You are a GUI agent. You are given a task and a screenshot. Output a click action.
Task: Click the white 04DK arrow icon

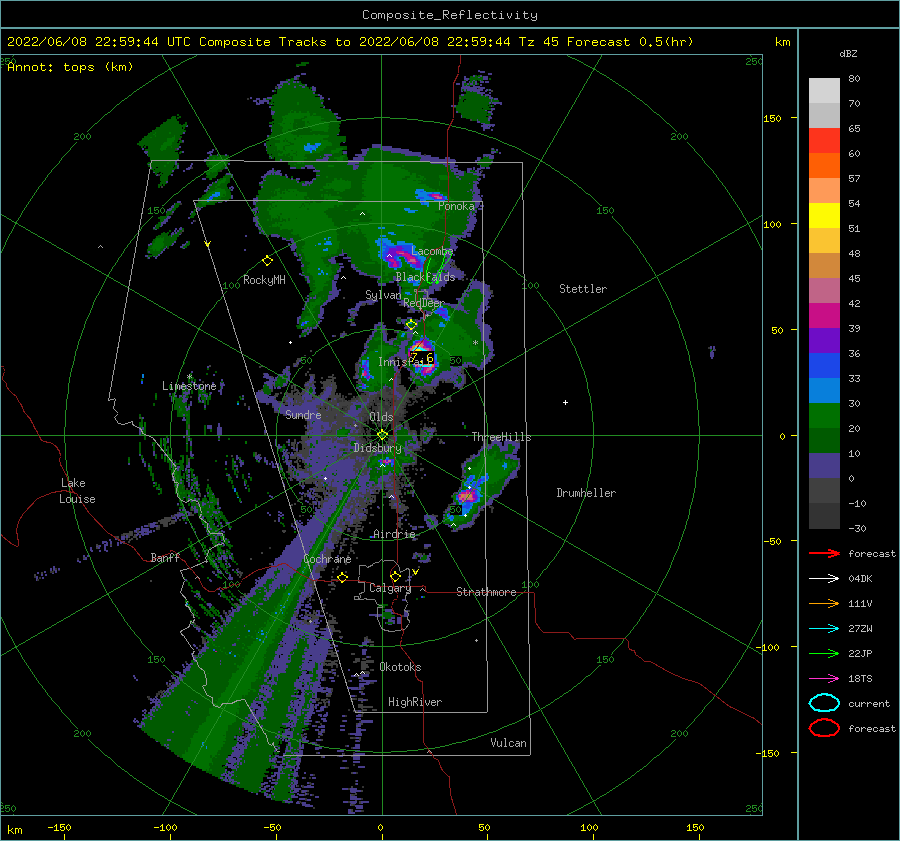[824, 578]
